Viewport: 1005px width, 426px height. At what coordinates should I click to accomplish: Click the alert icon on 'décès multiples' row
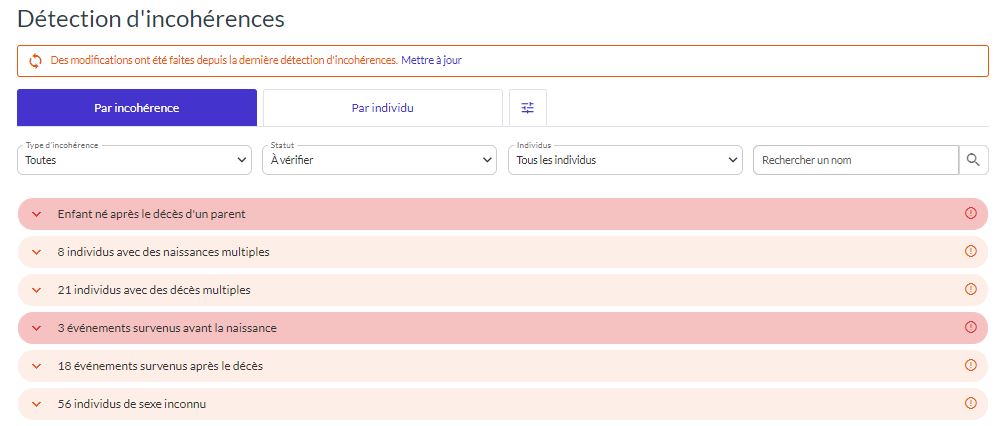[x=970, y=289]
